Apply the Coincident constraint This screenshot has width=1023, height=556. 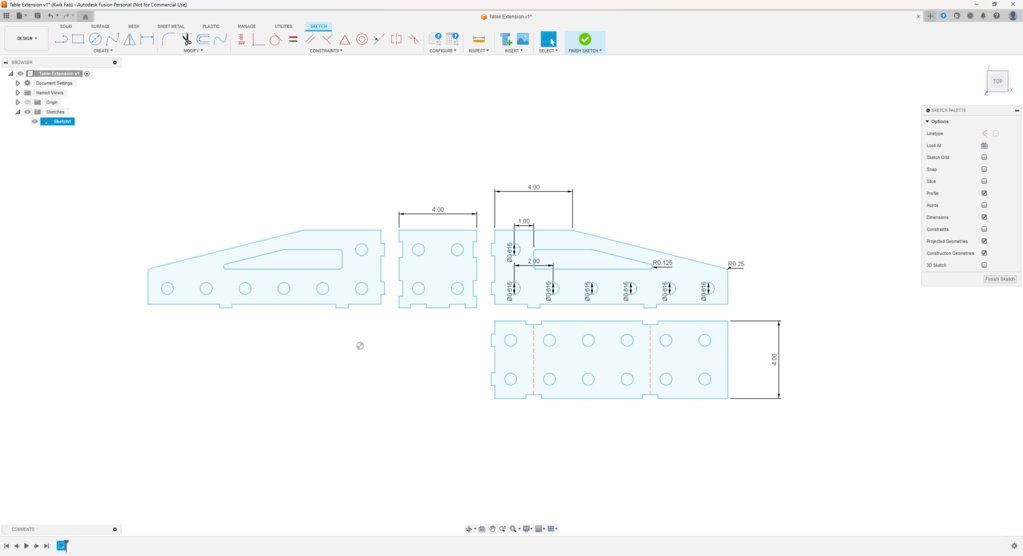[x=258, y=40]
